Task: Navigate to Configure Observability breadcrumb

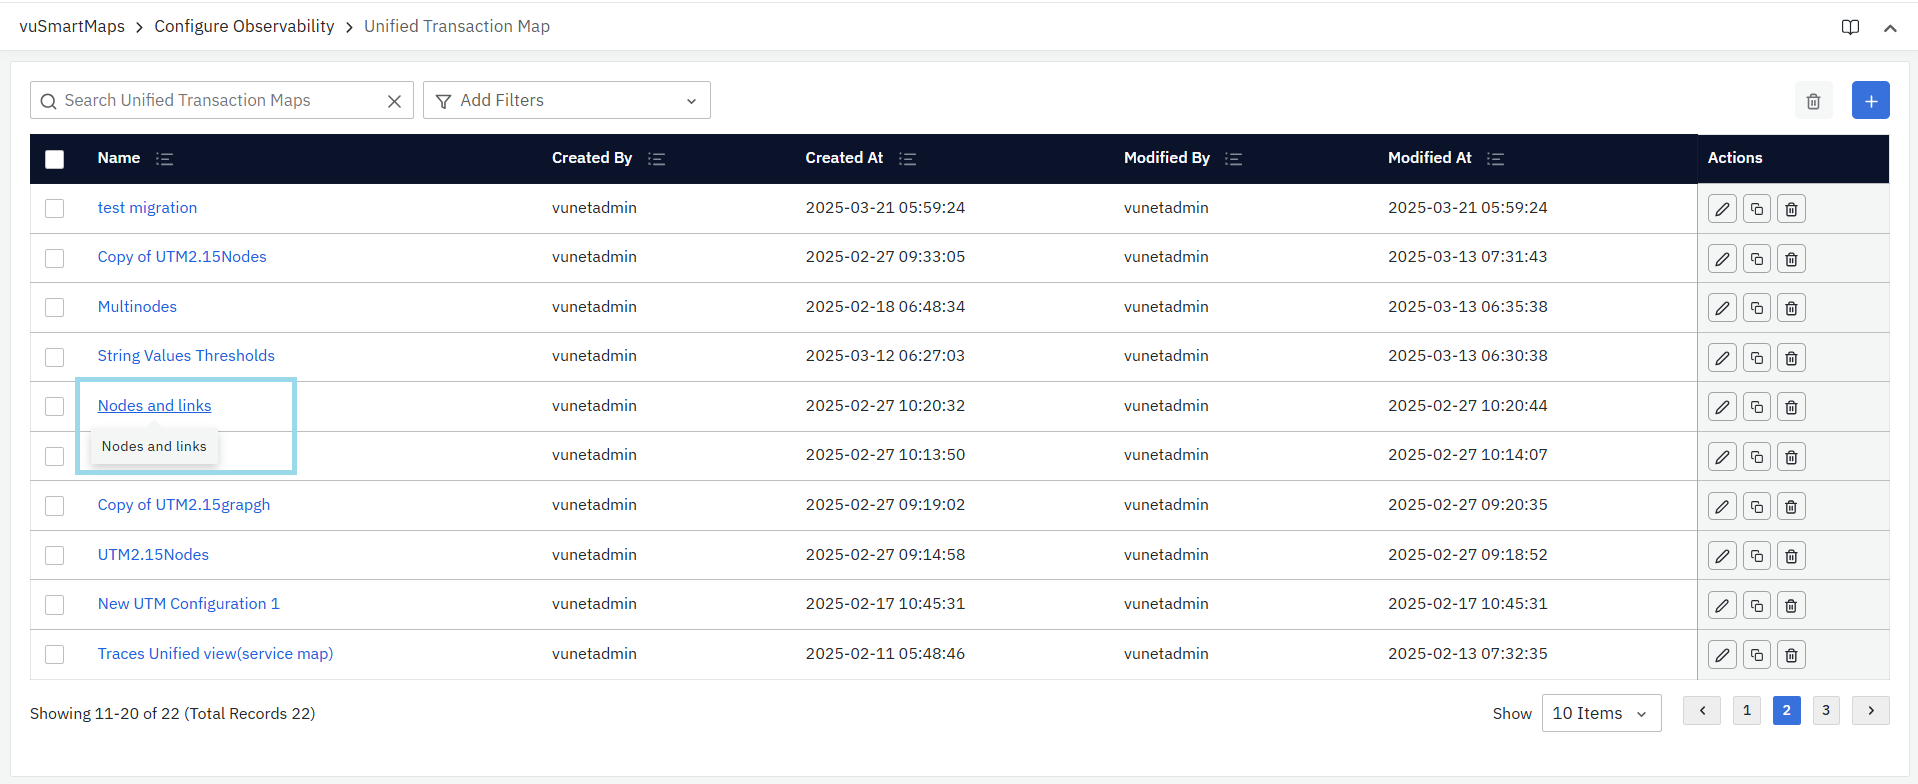Action: 244,26
